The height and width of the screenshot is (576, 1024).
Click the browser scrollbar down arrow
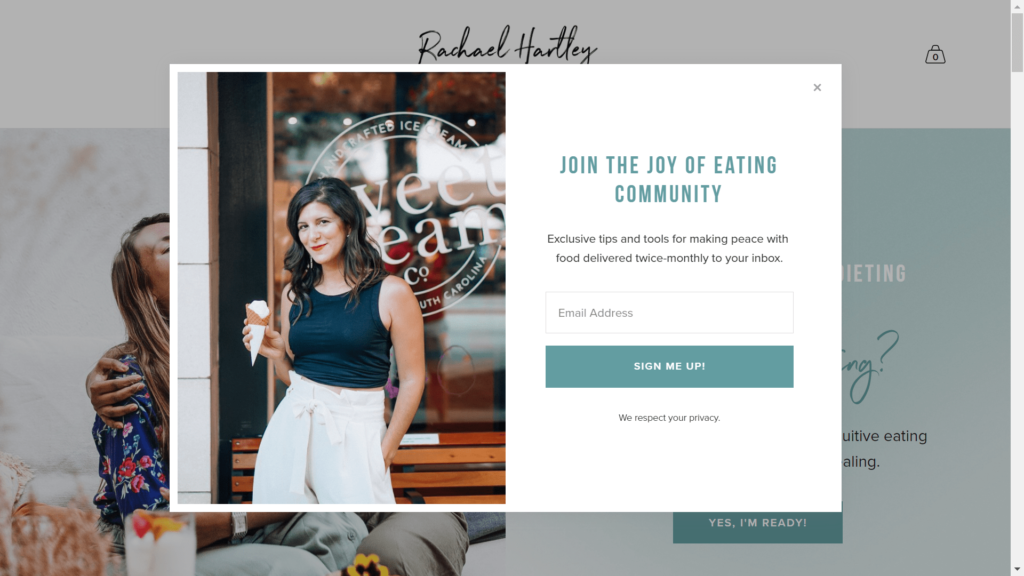[x=1017, y=569]
